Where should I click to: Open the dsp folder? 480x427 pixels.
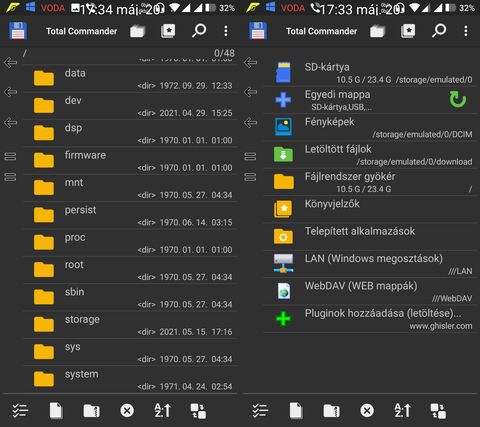[x=130, y=134]
